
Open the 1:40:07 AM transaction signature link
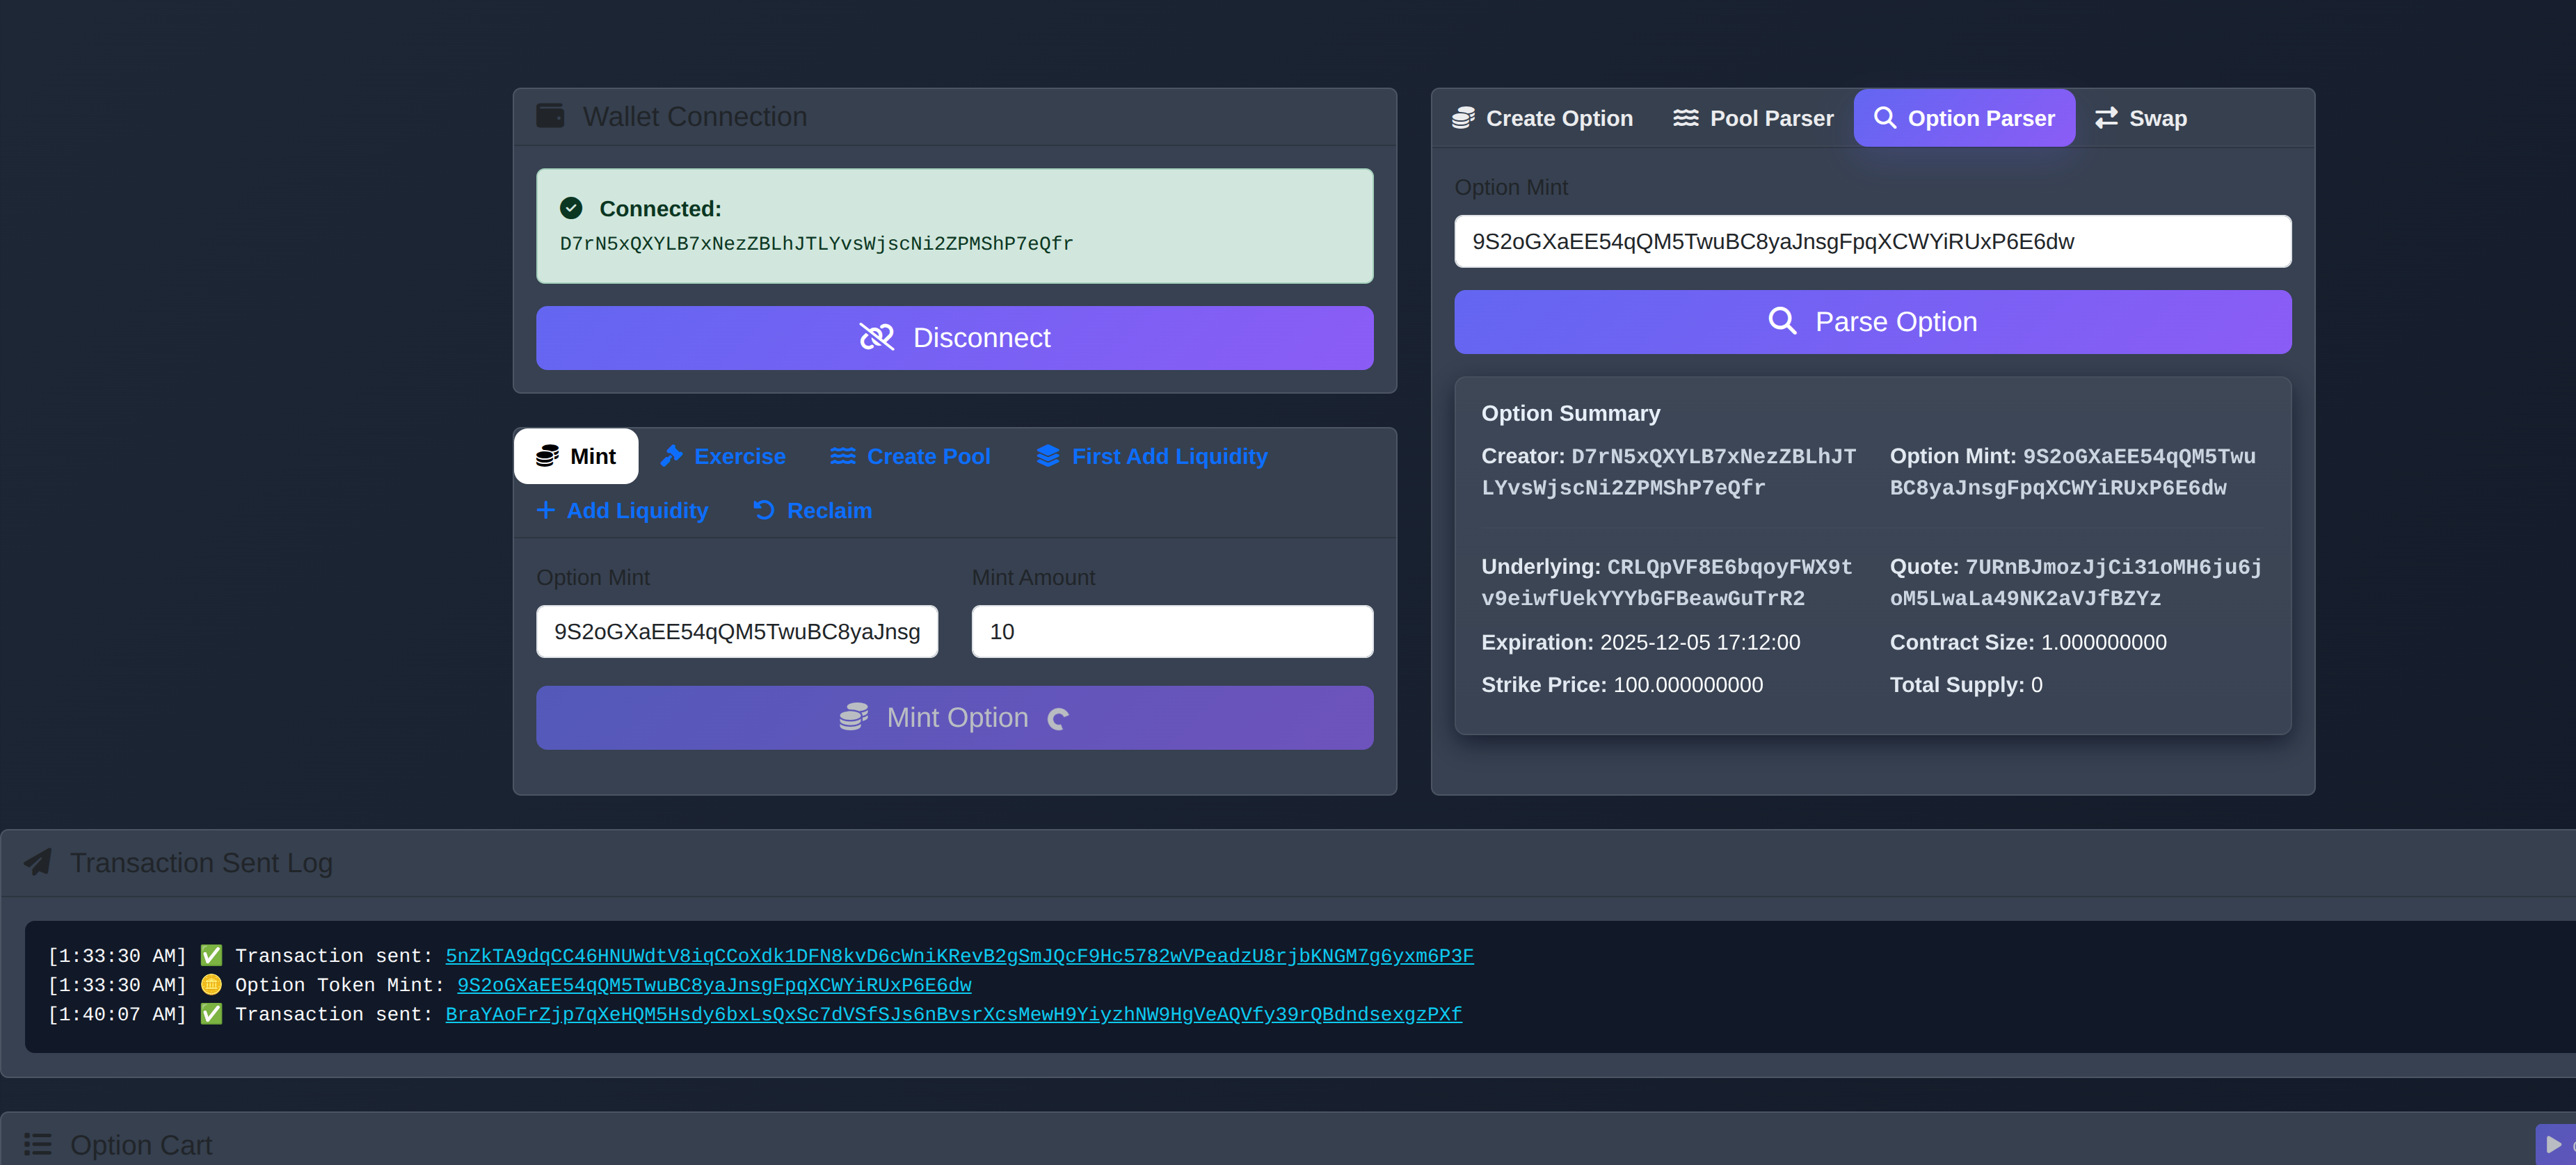coord(953,1014)
